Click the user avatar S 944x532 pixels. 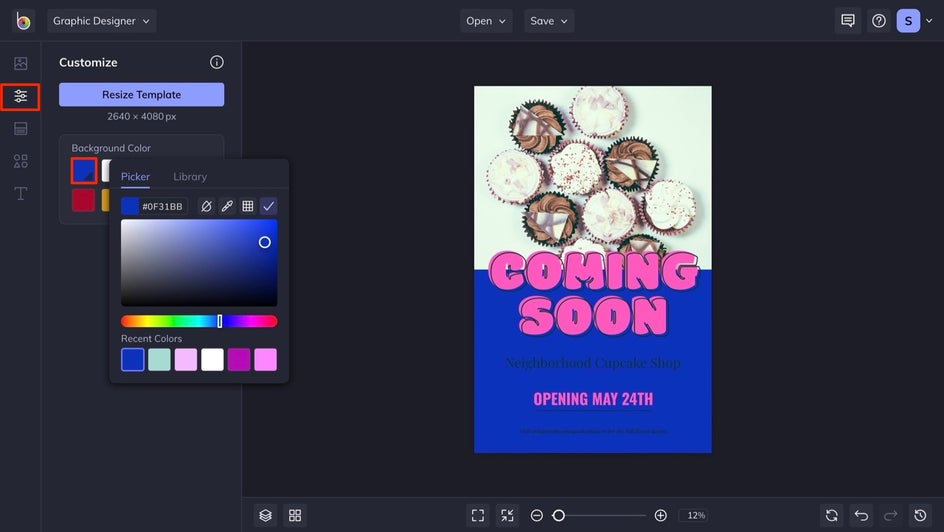tap(908, 21)
